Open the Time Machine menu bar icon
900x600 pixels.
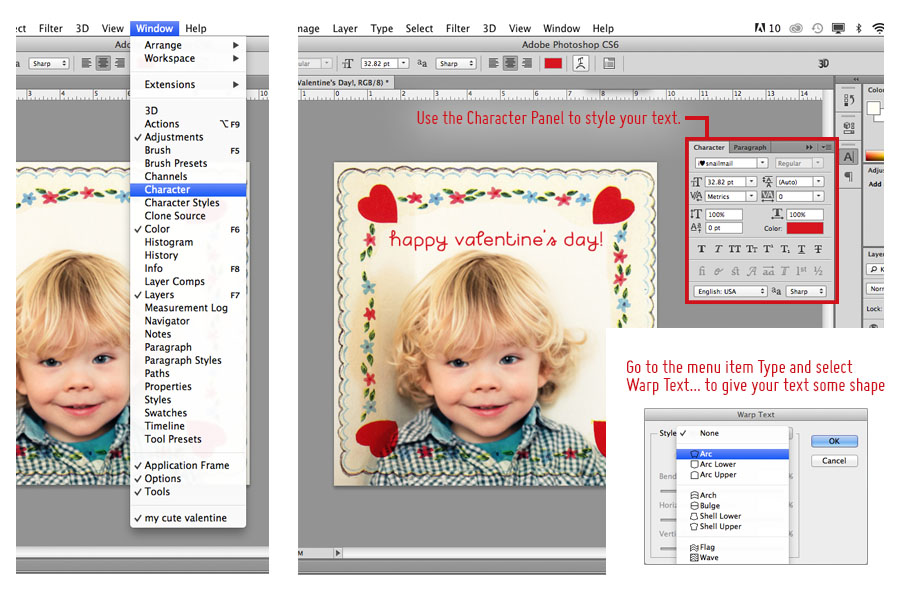tap(817, 28)
